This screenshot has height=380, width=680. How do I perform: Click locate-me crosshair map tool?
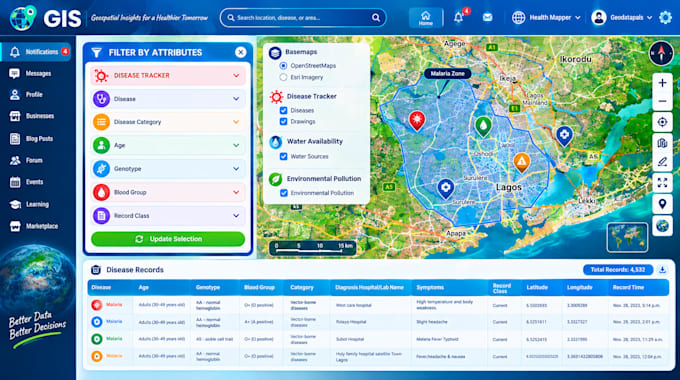click(x=662, y=122)
